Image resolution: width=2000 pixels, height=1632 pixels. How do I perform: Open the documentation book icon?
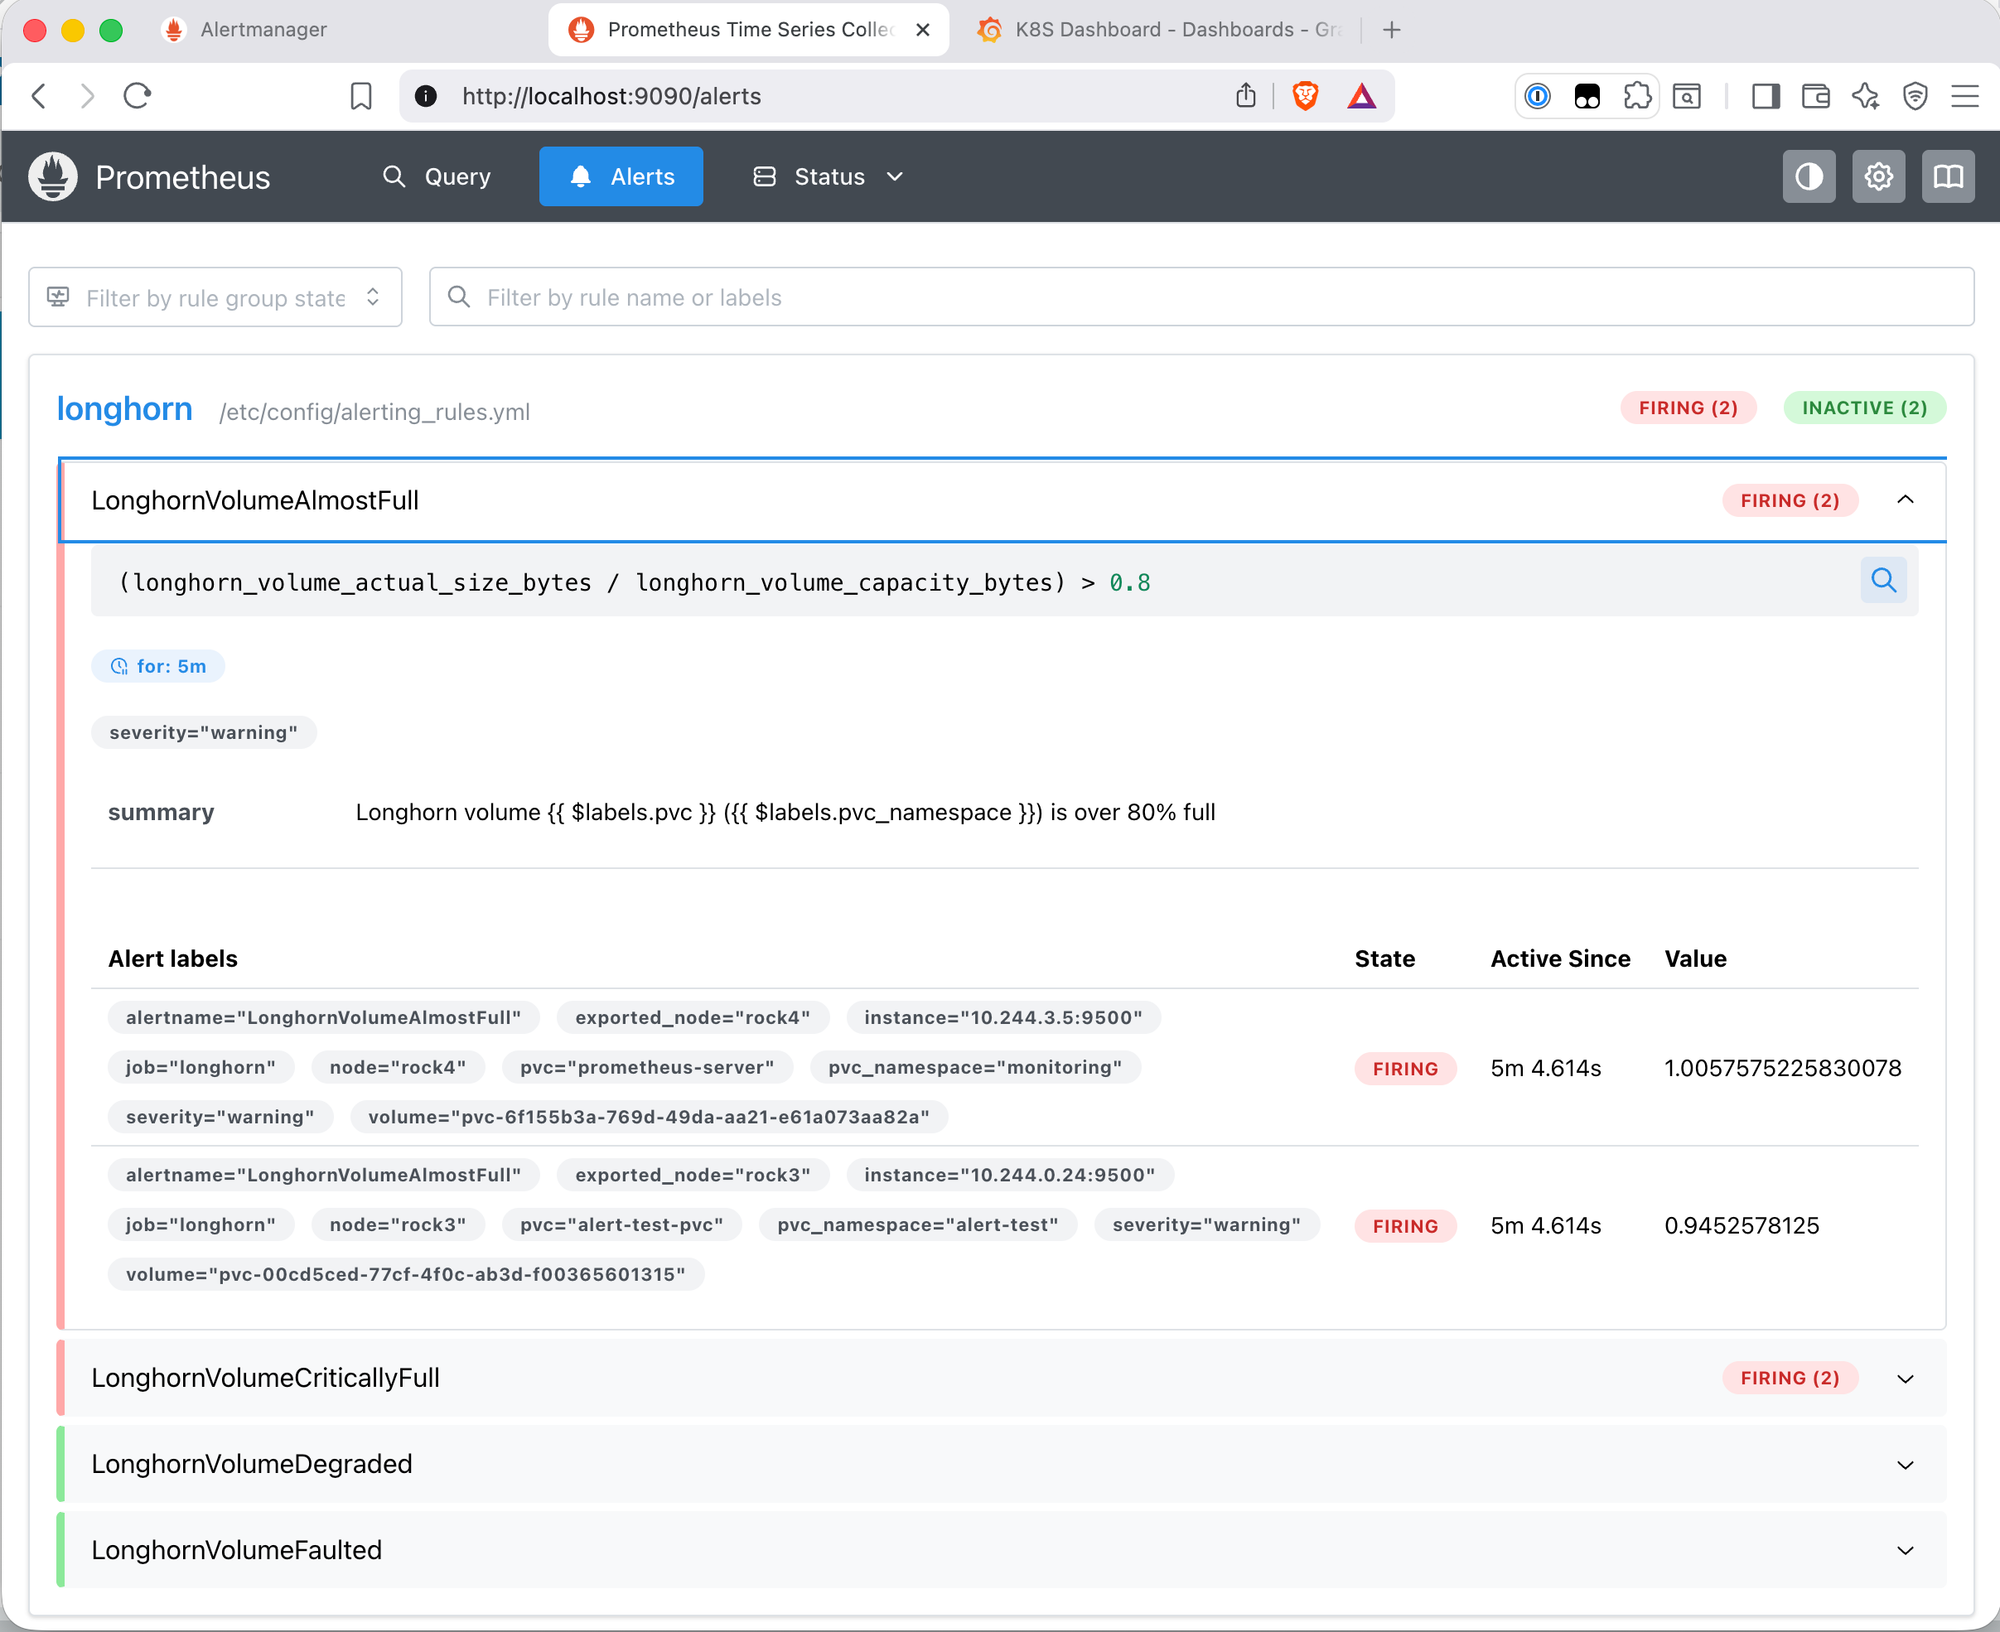[1948, 177]
